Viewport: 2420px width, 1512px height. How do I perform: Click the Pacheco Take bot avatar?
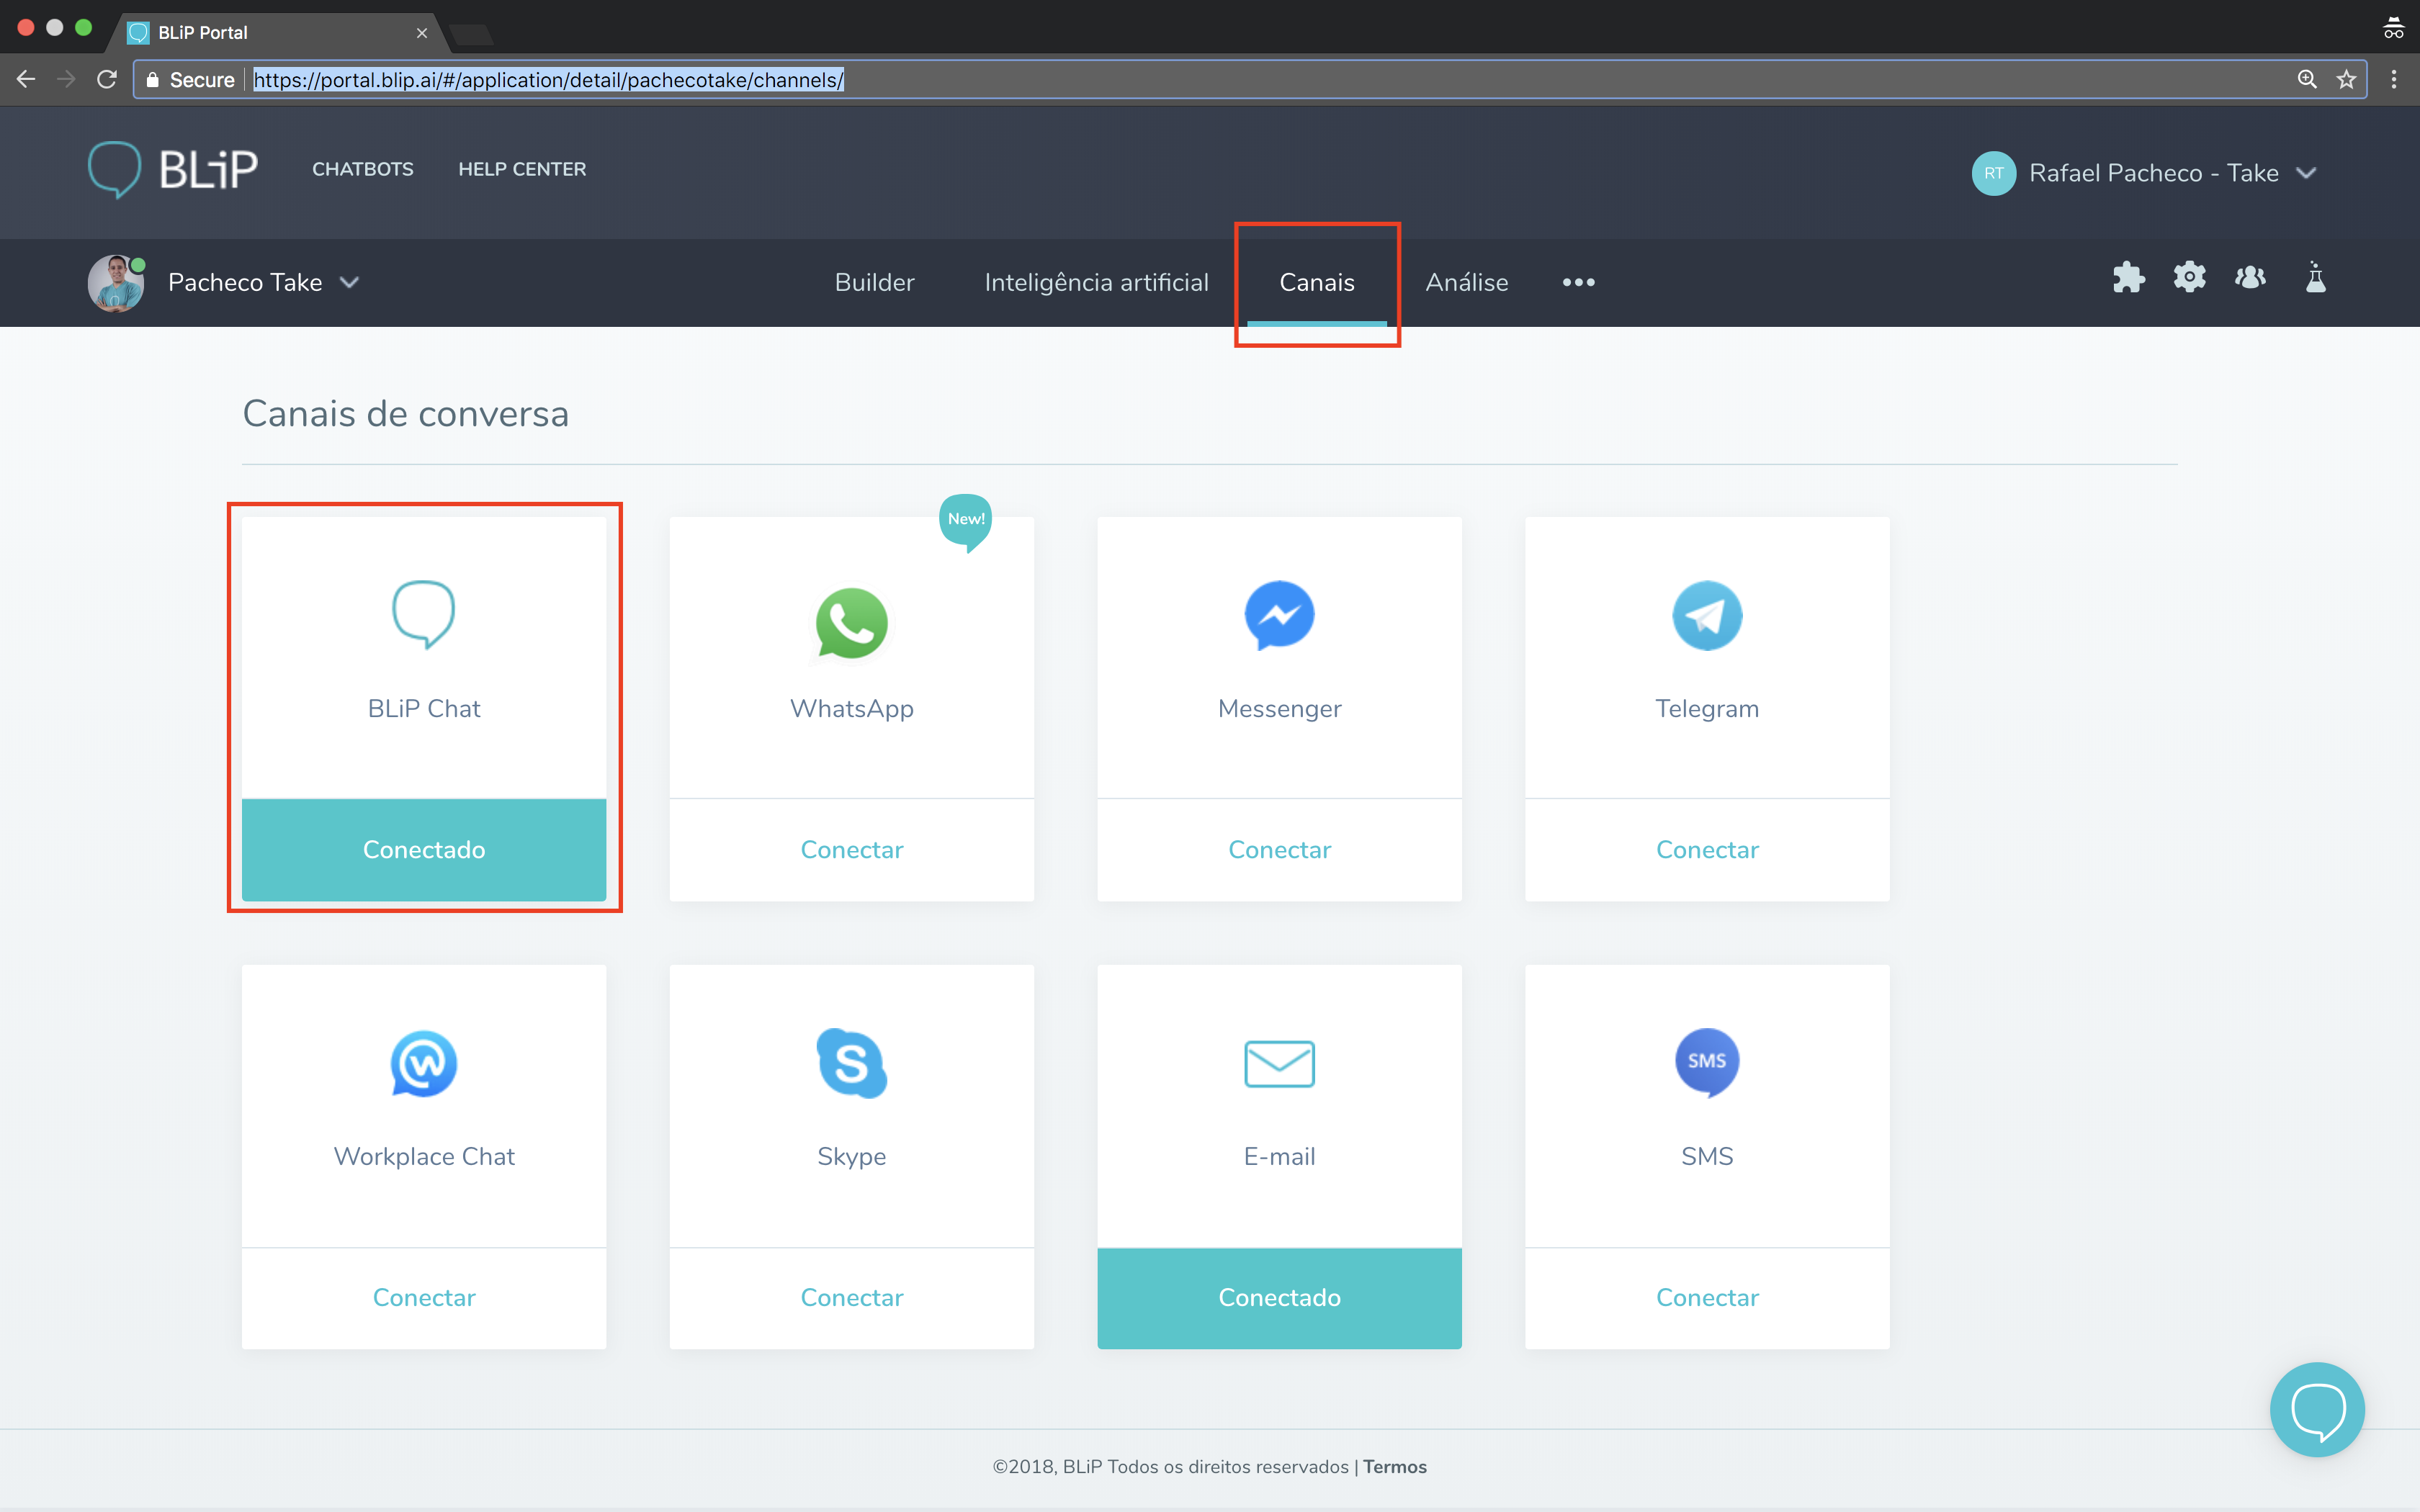(116, 283)
